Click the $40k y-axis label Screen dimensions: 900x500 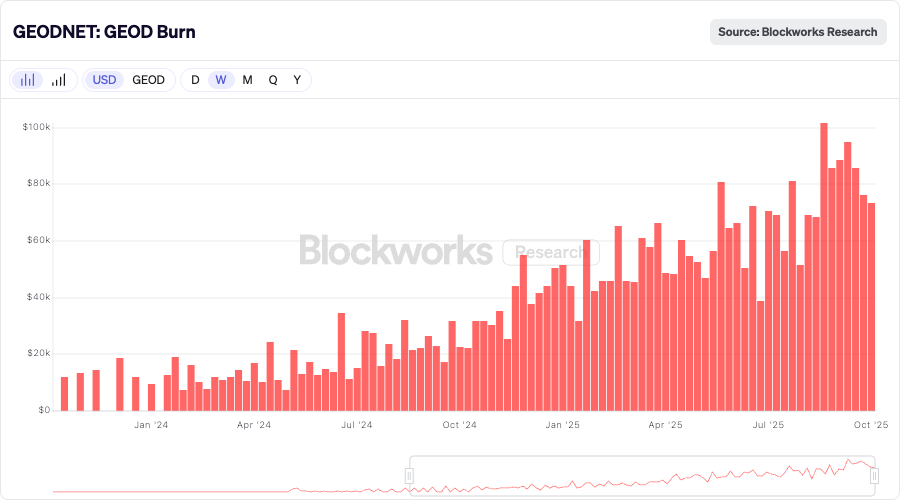[x=38, y=297]
